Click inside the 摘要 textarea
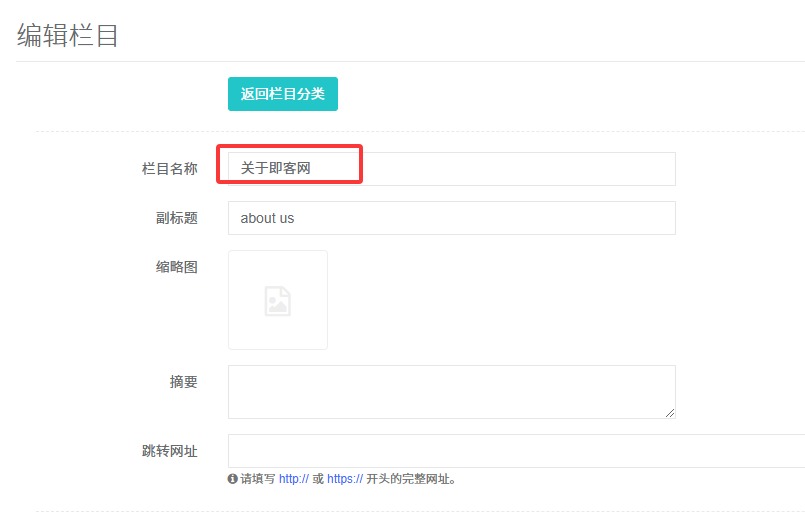The height and width of the screenshot is (514, 805). [x=451, y=391]
